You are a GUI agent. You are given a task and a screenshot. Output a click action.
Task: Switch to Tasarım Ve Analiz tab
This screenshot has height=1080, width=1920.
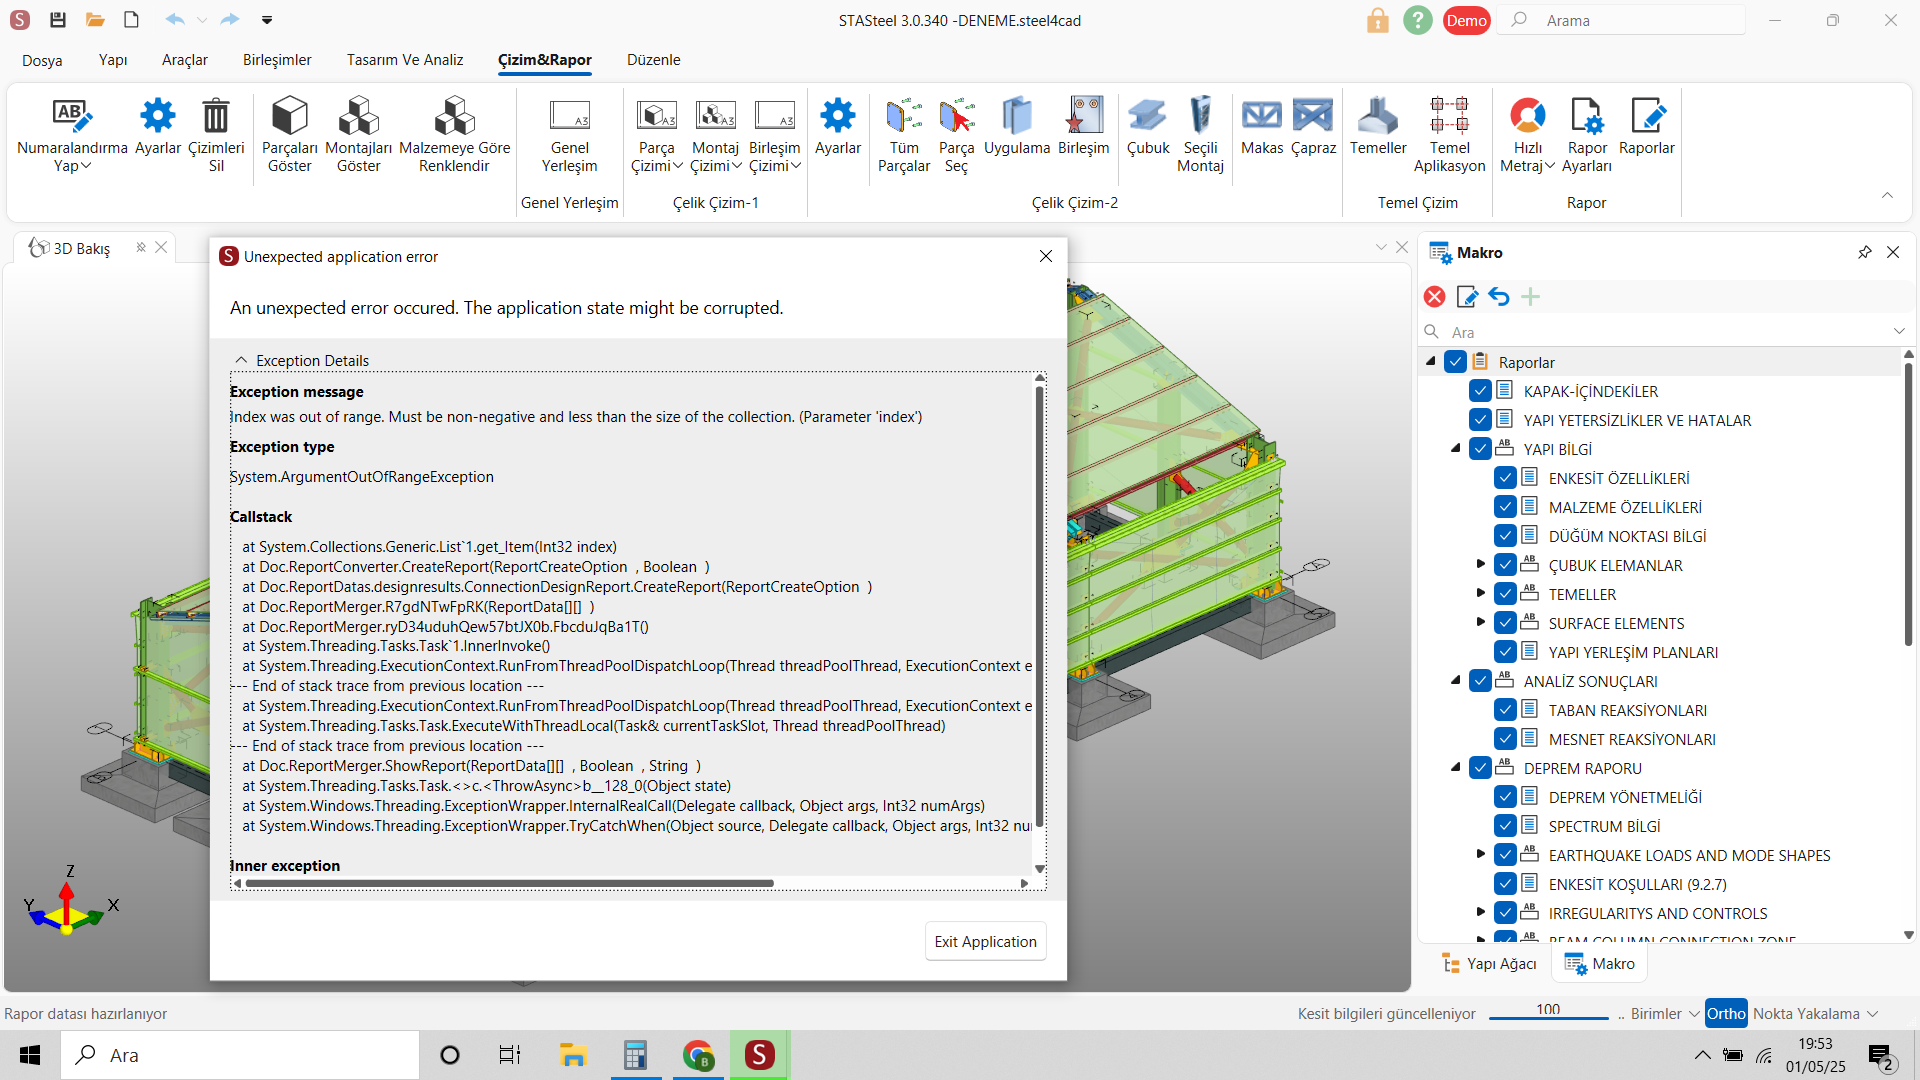(405, 60)
